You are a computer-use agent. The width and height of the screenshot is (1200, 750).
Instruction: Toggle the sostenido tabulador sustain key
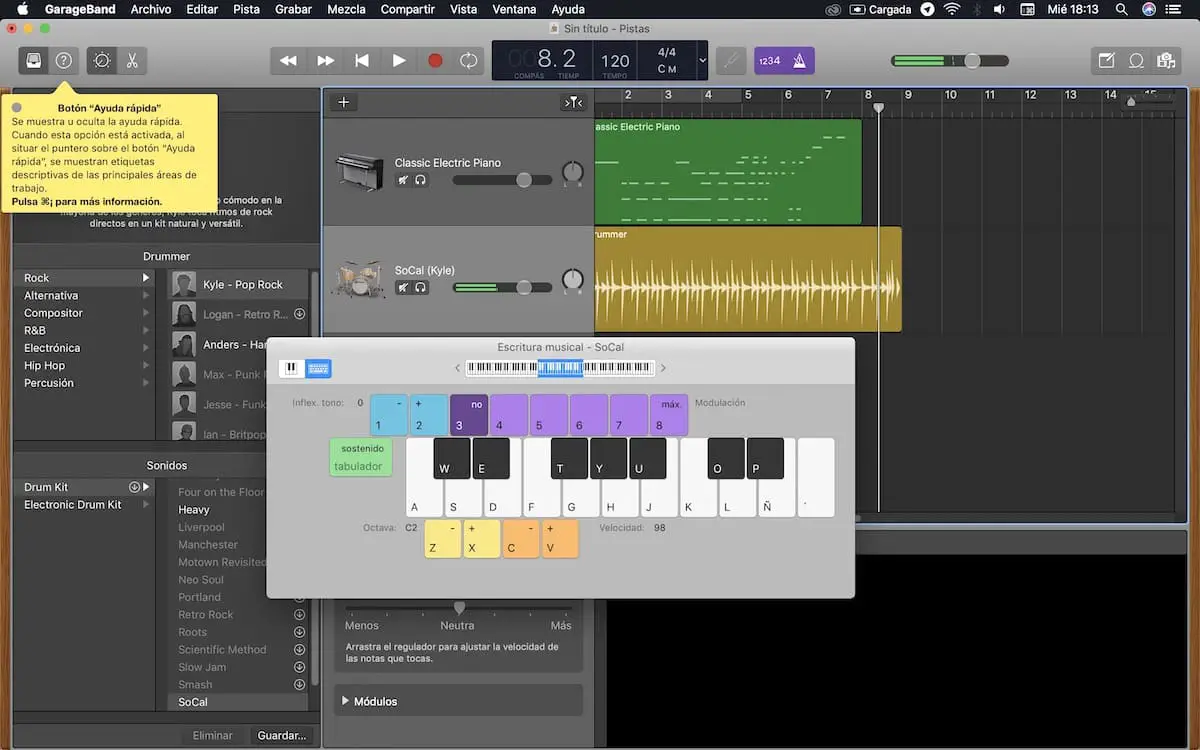[361, 457]
